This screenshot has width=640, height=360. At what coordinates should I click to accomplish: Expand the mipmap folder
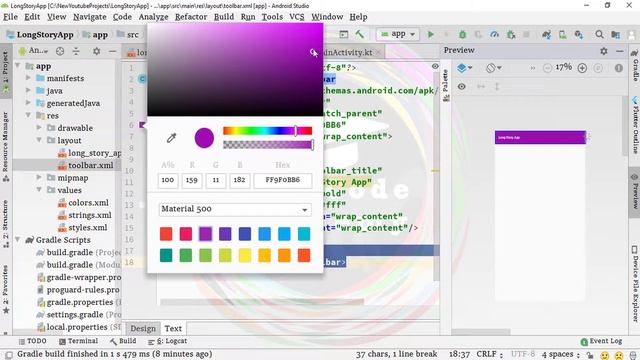(x=39, y=178)
